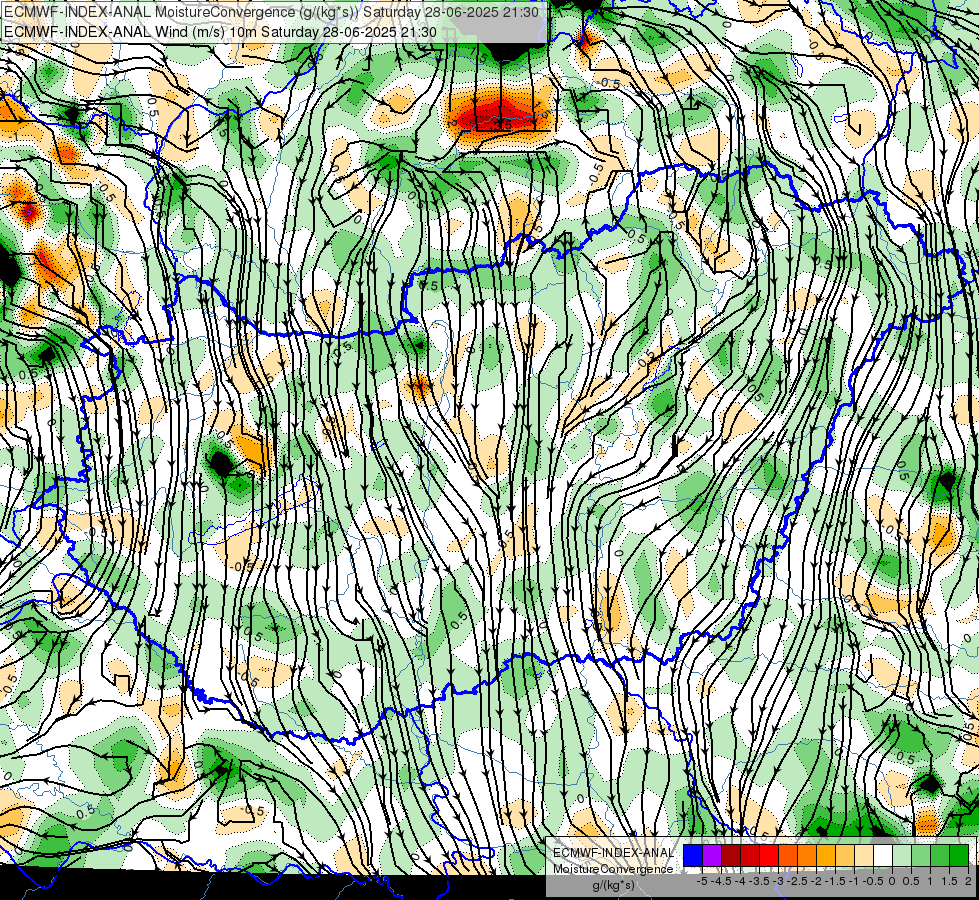Click the legend unit g/(kg*s)
This screenshot has height=900, width=979.
pos(614,886)
